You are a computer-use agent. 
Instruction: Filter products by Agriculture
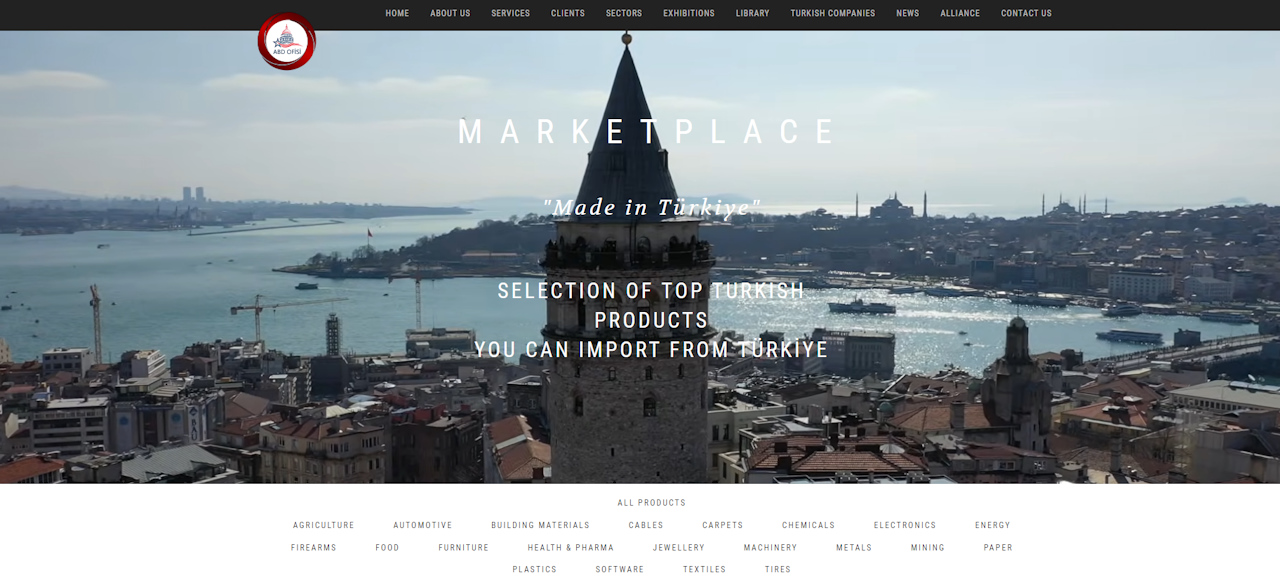coord(324,525)
